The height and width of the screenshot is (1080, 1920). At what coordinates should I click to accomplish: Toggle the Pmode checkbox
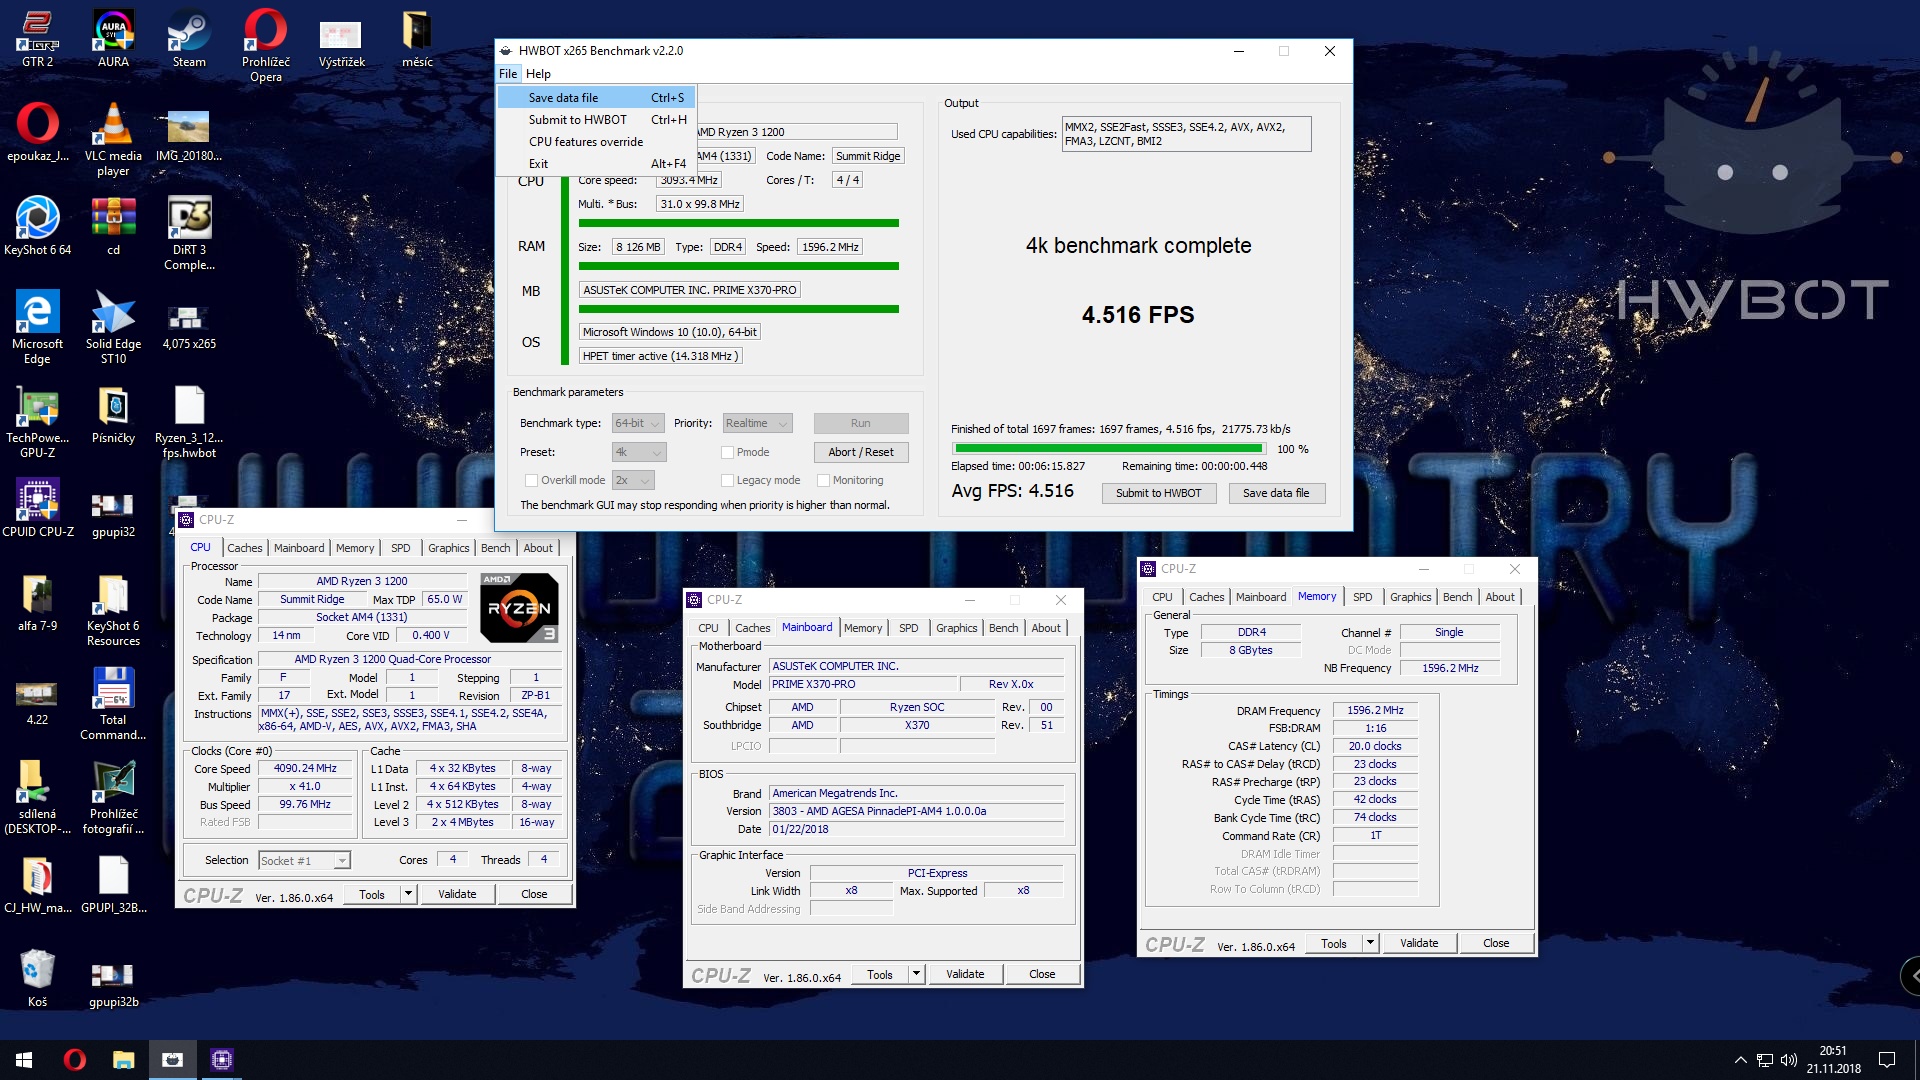click(x=728, y=452)
